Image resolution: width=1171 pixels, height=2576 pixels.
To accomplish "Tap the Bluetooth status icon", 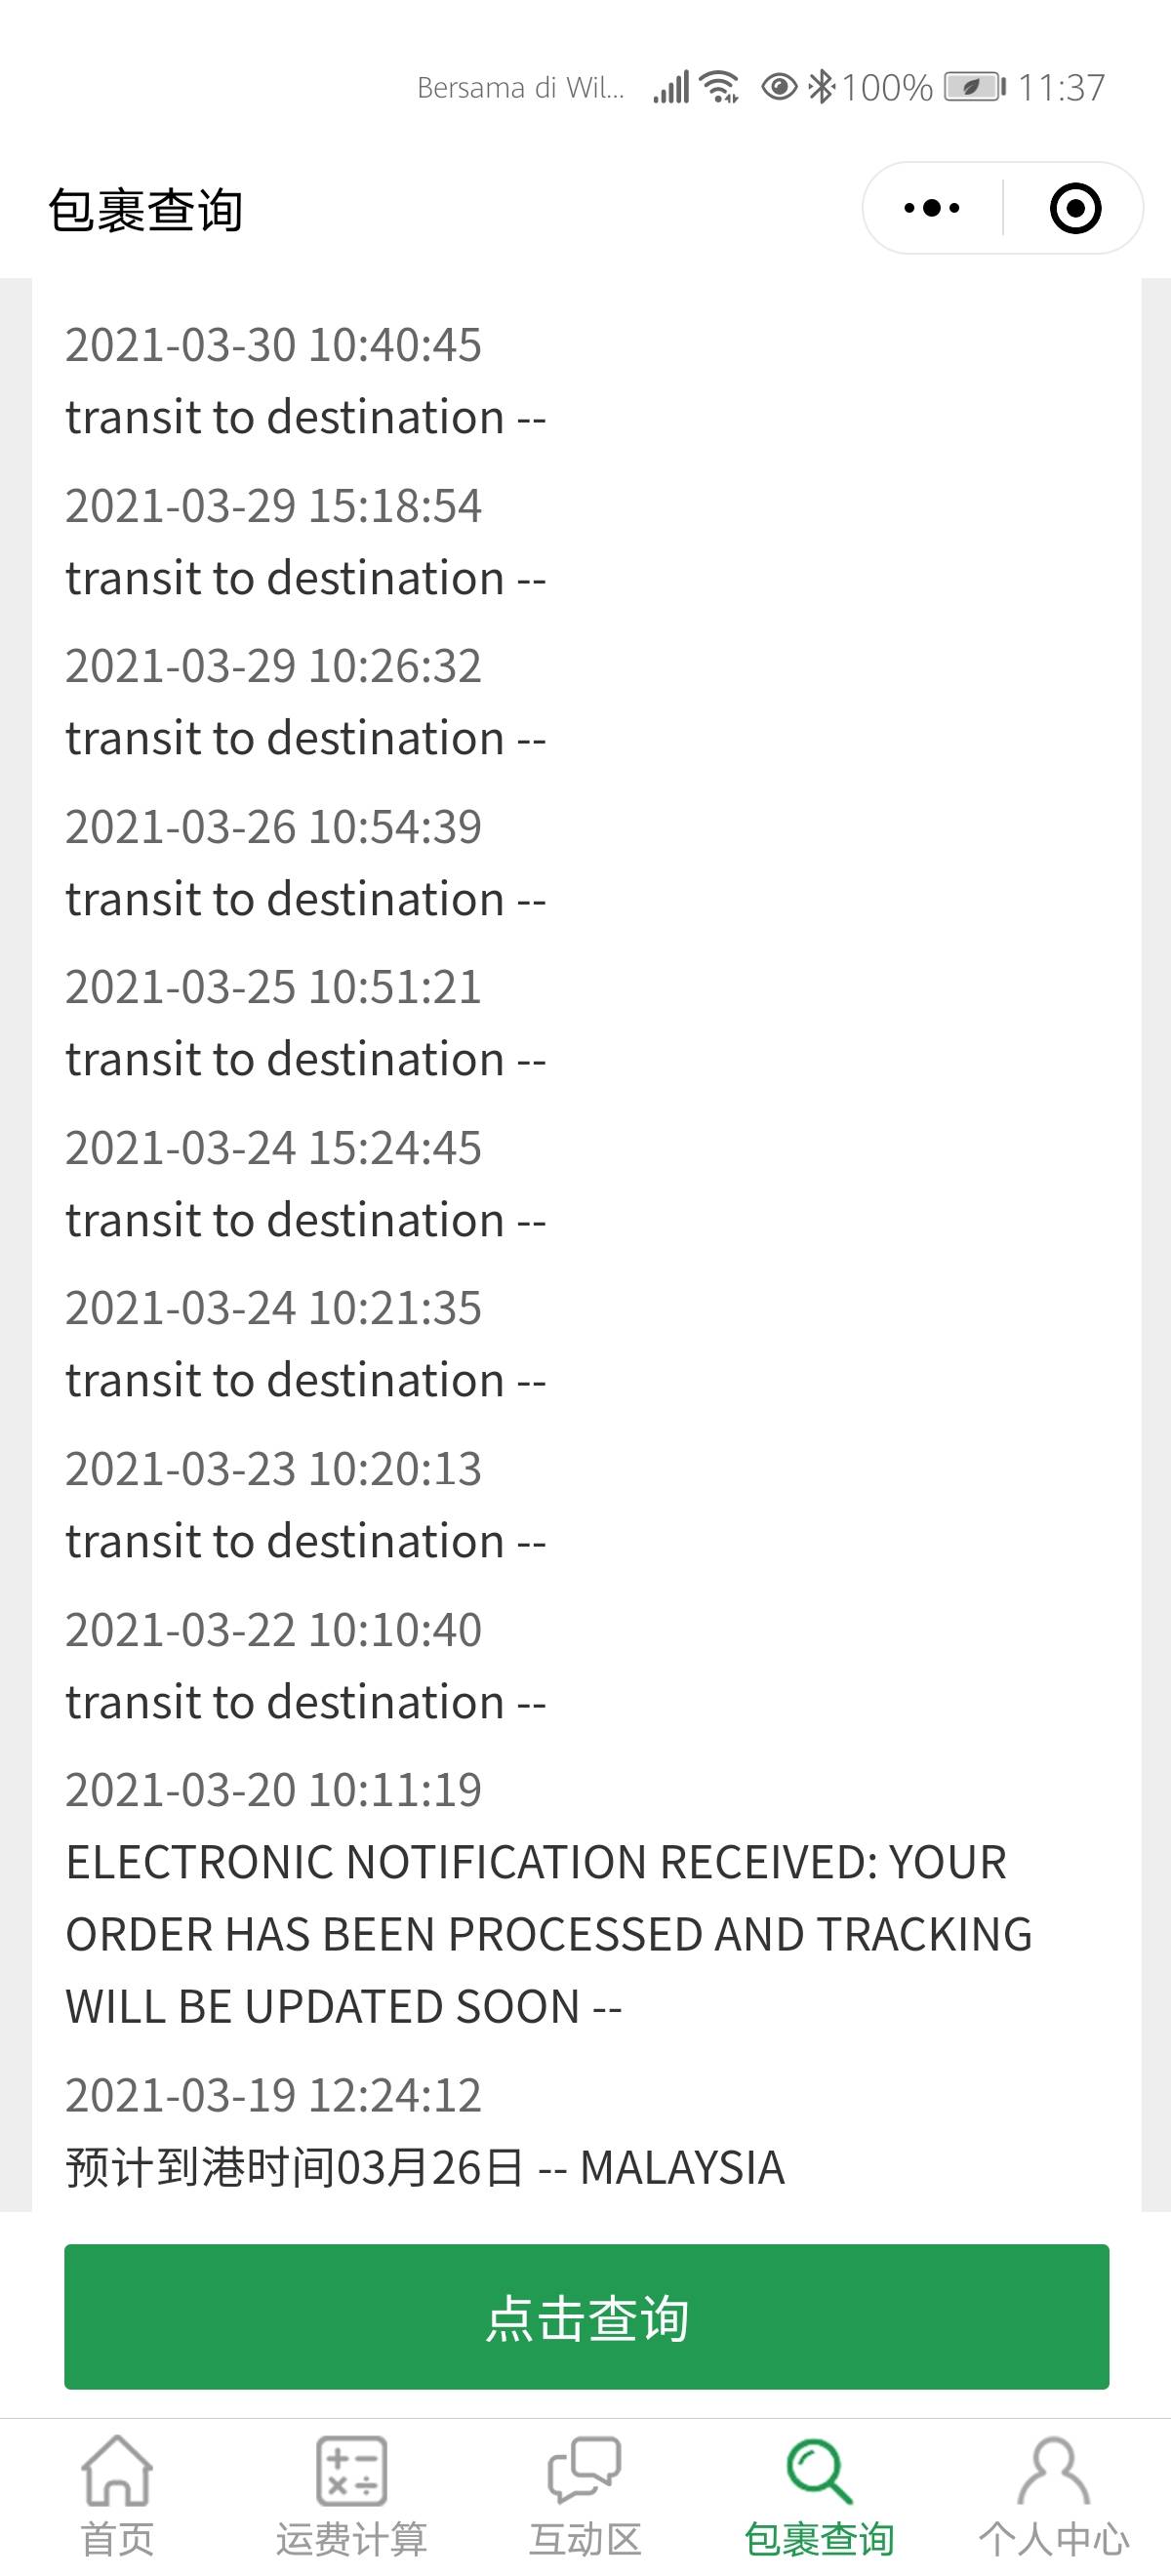I will [x=821, y=87].
